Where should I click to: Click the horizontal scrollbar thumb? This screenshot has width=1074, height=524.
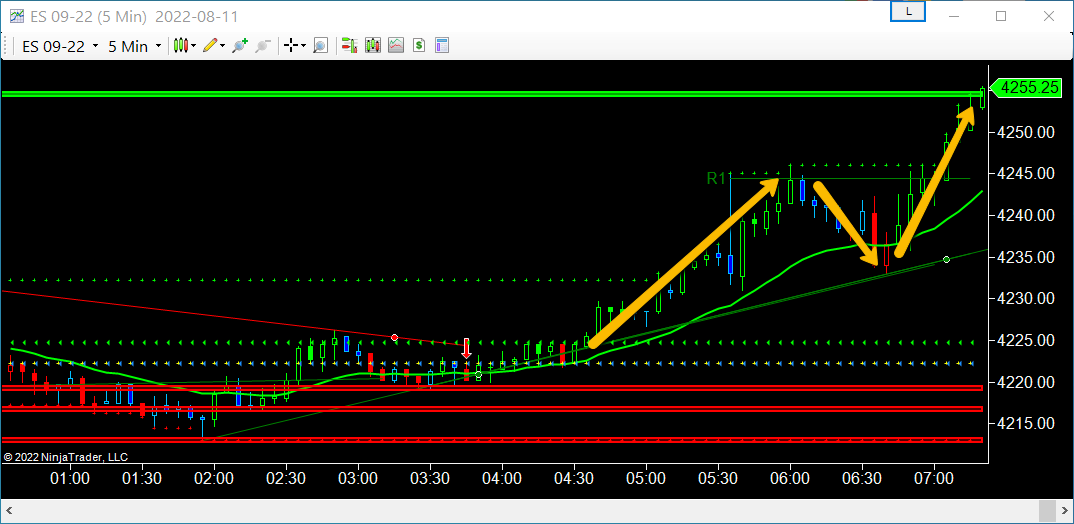[1047, 510]
